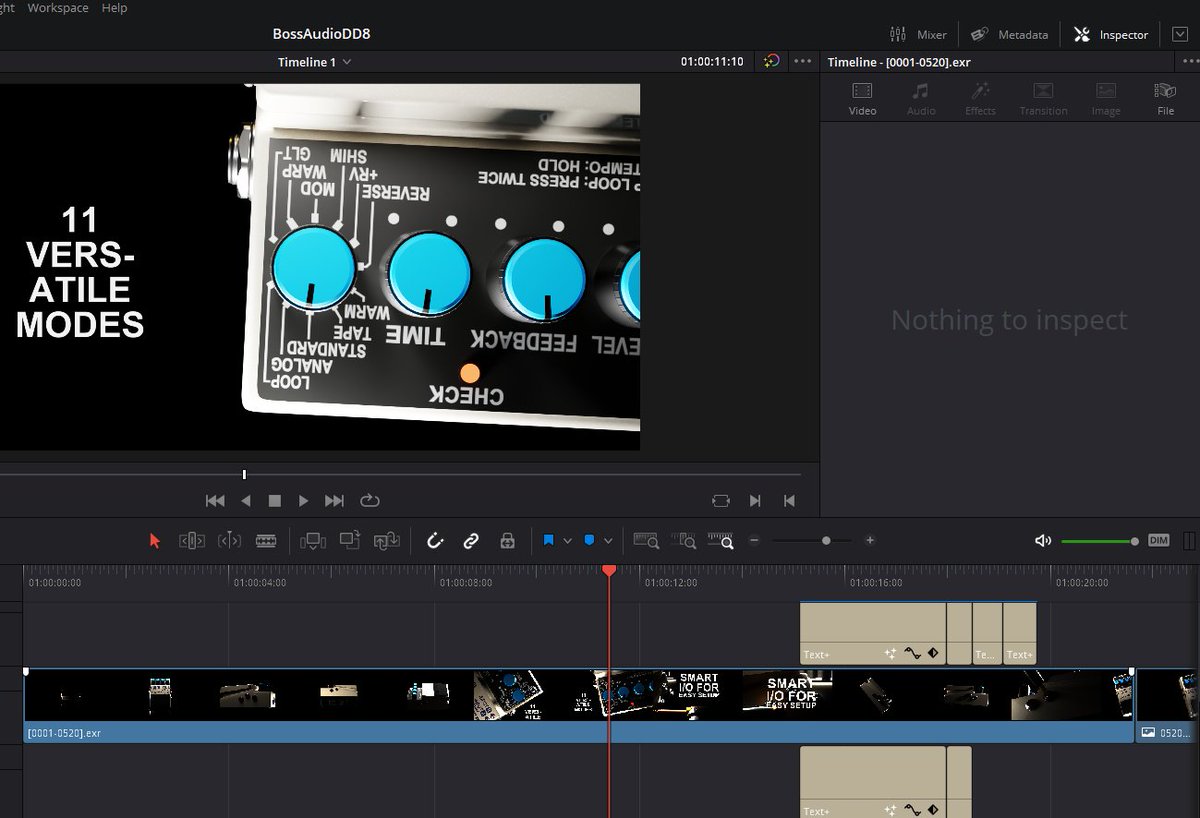This screenshot has width=1200, height=818.
Task: Activate the Trim Edit mode tool
Action: pyautogui.click(x=192, y=541)
